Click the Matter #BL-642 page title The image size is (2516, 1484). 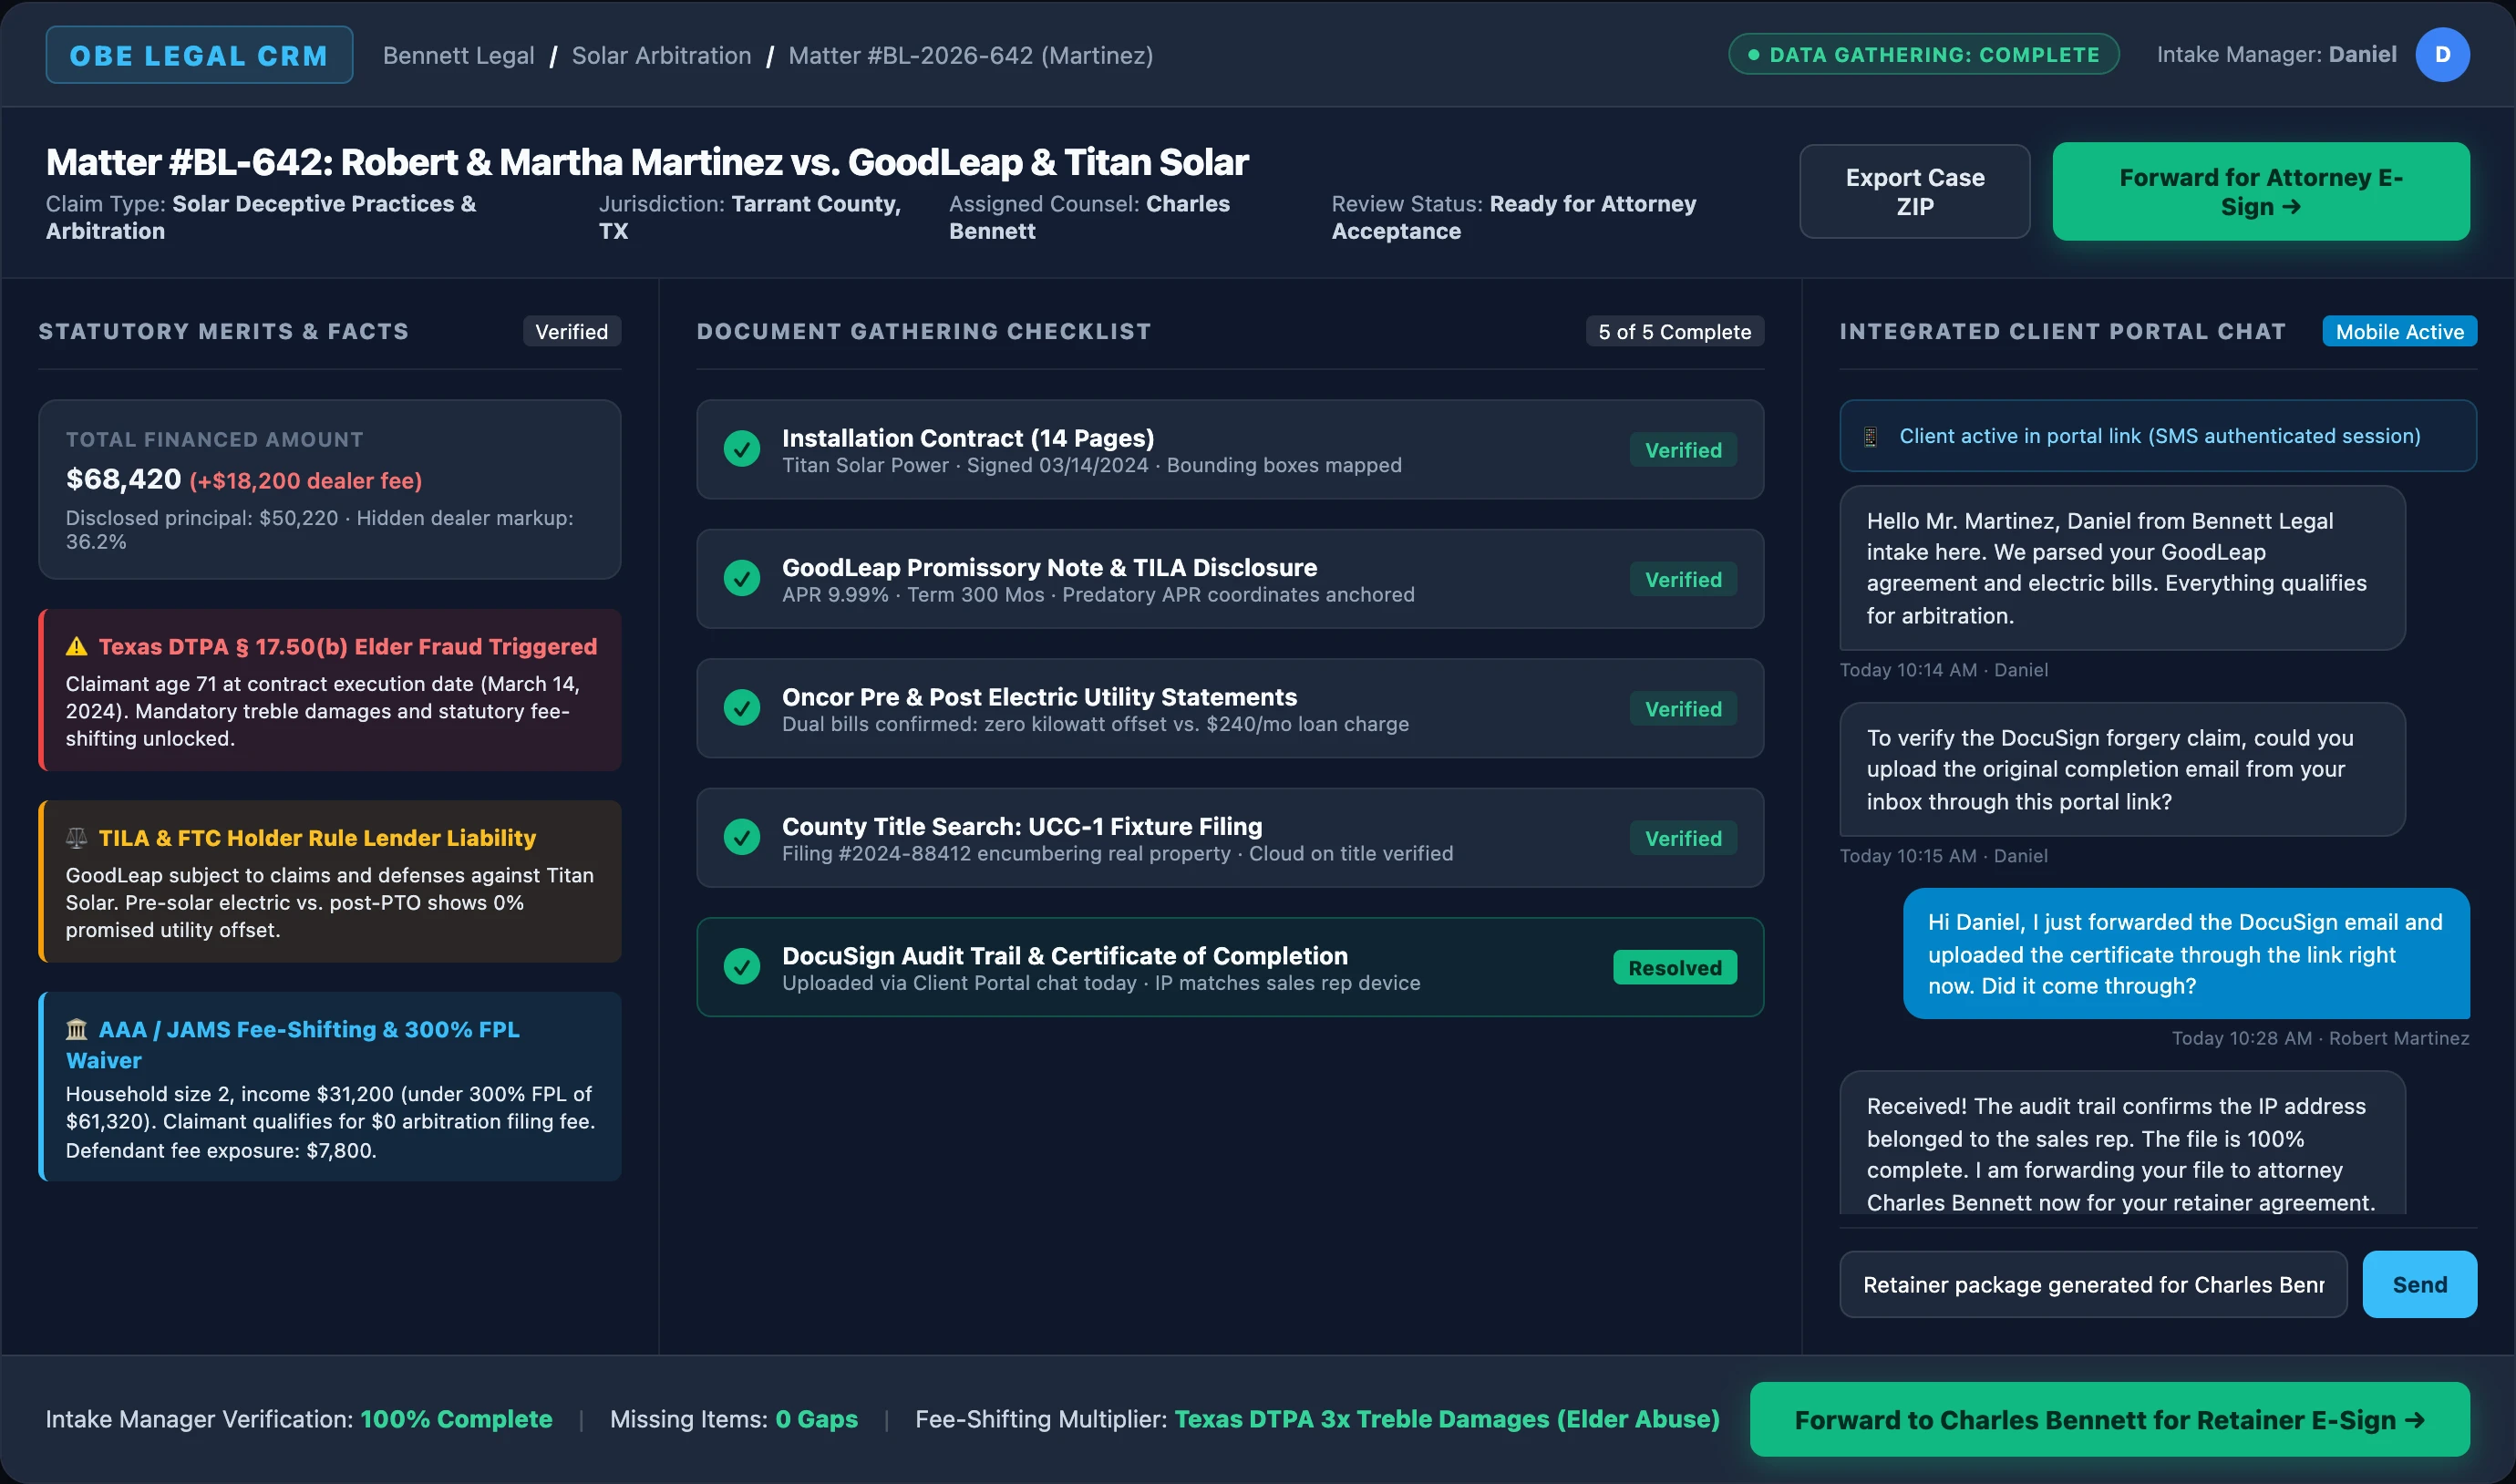(647, 162)
